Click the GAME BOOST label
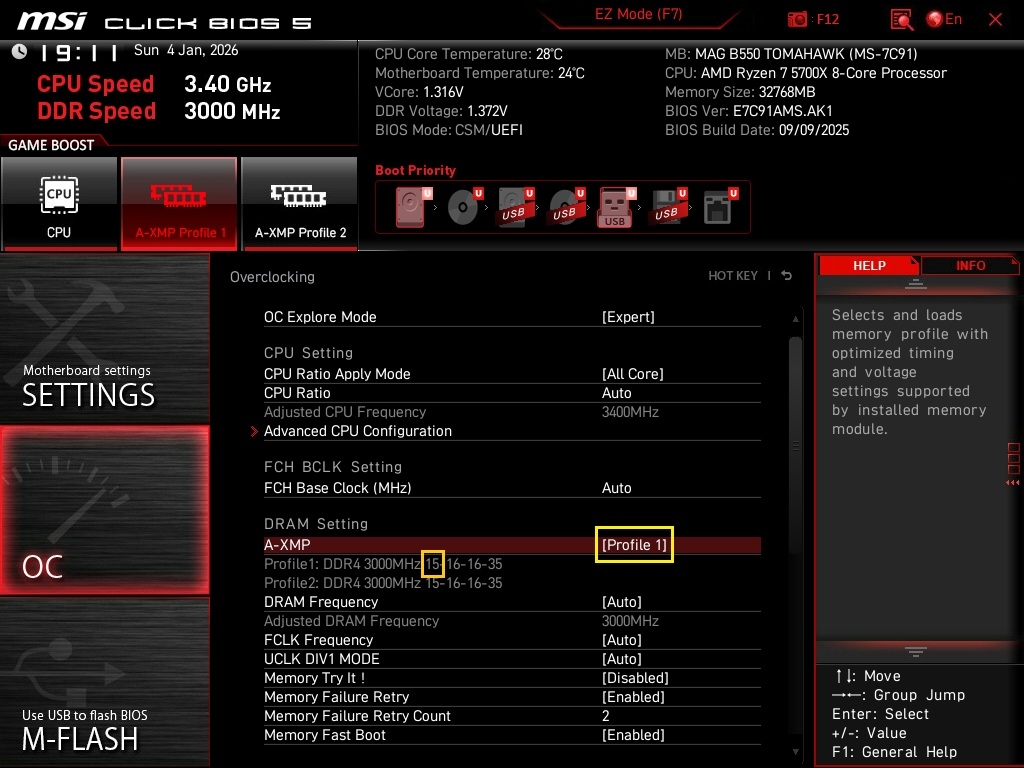 [51, 145]
